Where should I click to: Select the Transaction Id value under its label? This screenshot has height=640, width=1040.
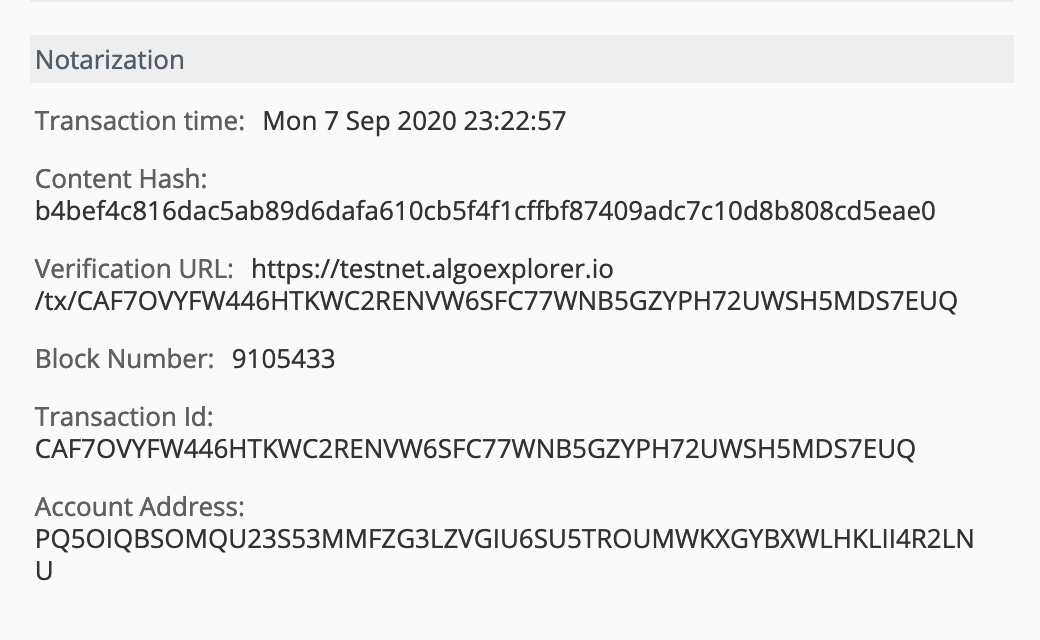474,448
